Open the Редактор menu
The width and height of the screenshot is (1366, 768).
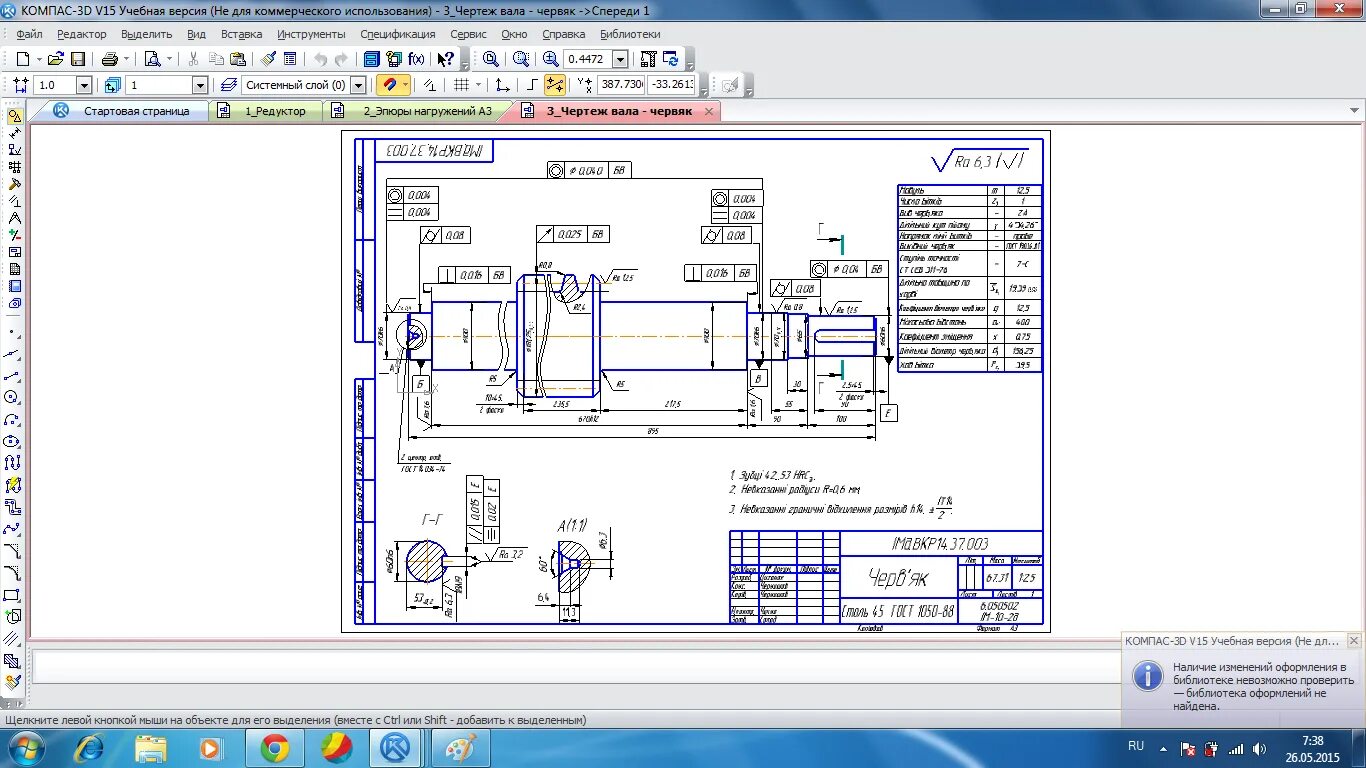82,34
